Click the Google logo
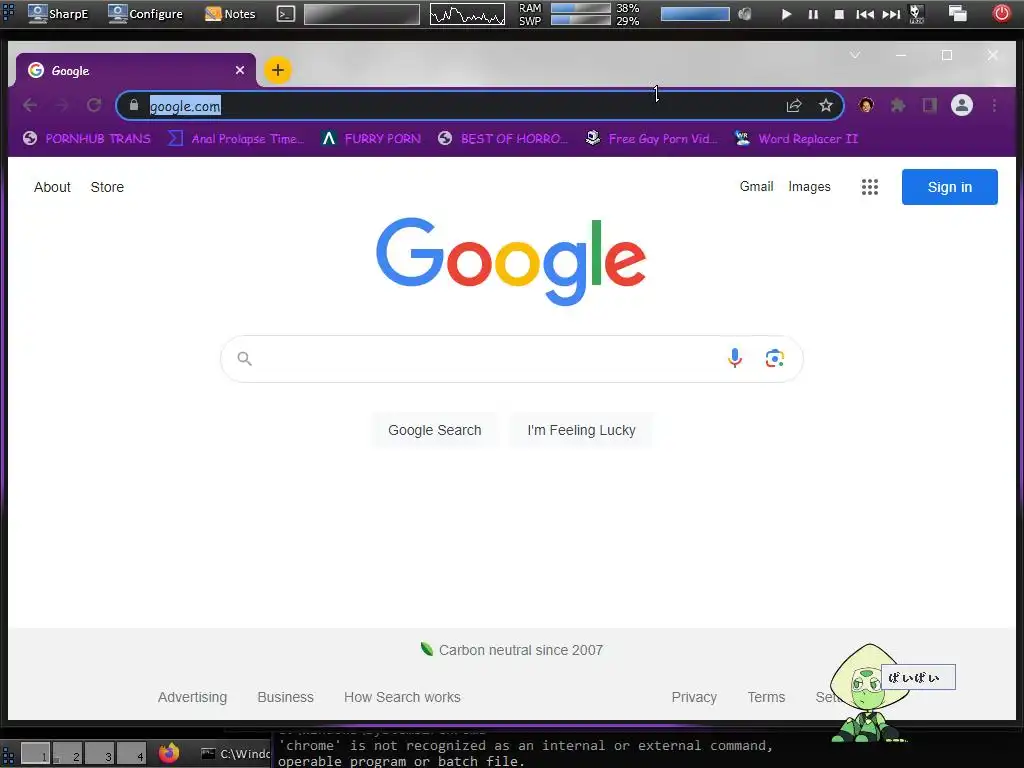The height and width of the screenshot is (768, 1024). [511, 261]
